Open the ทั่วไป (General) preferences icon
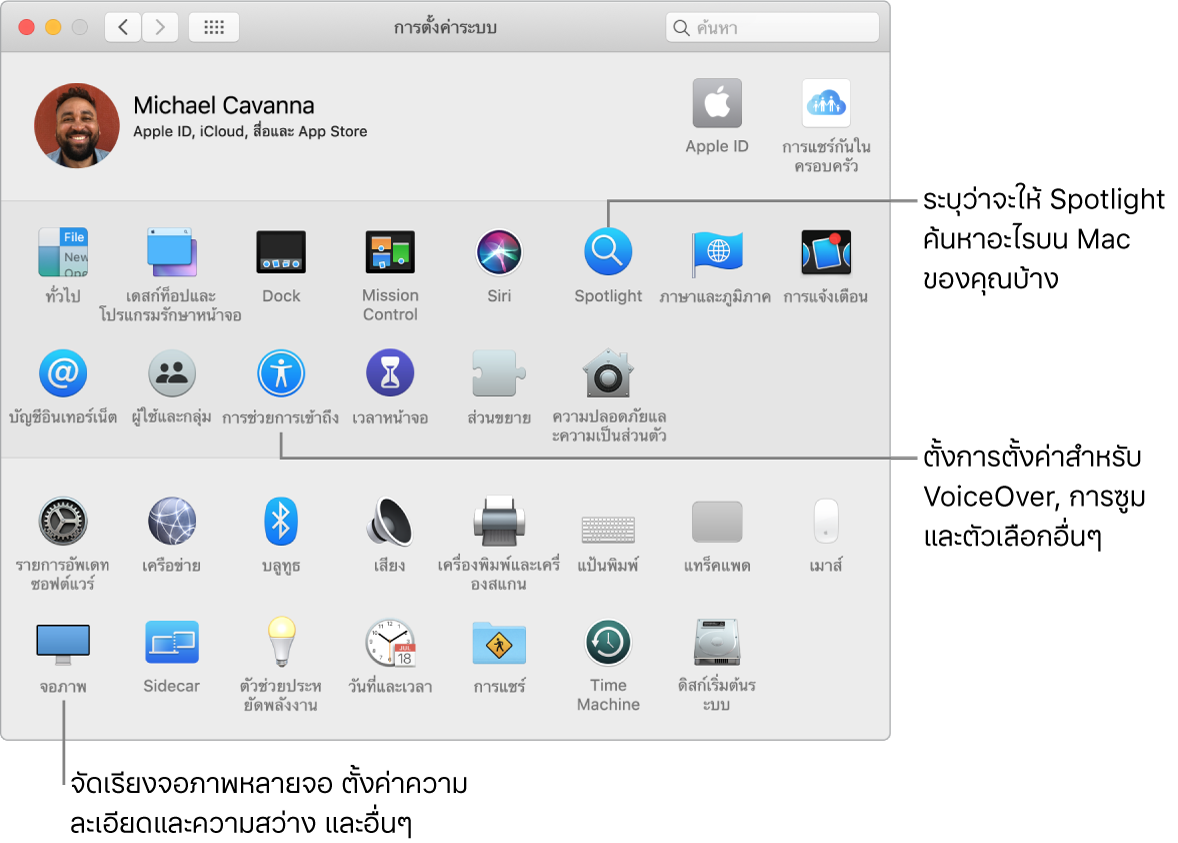The image size is (1178, 843). point(63,252)
